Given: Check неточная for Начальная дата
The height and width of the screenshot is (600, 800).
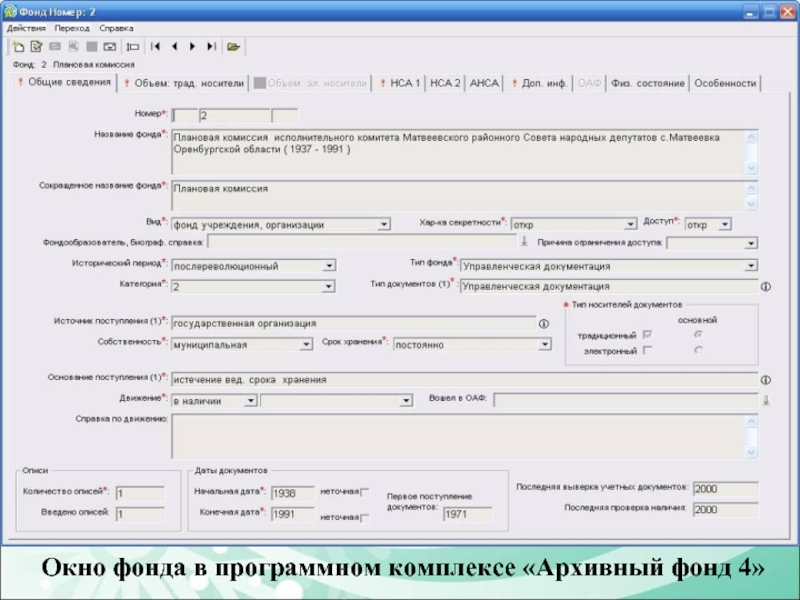Looking at the screenshot, I should coord(365,492).
